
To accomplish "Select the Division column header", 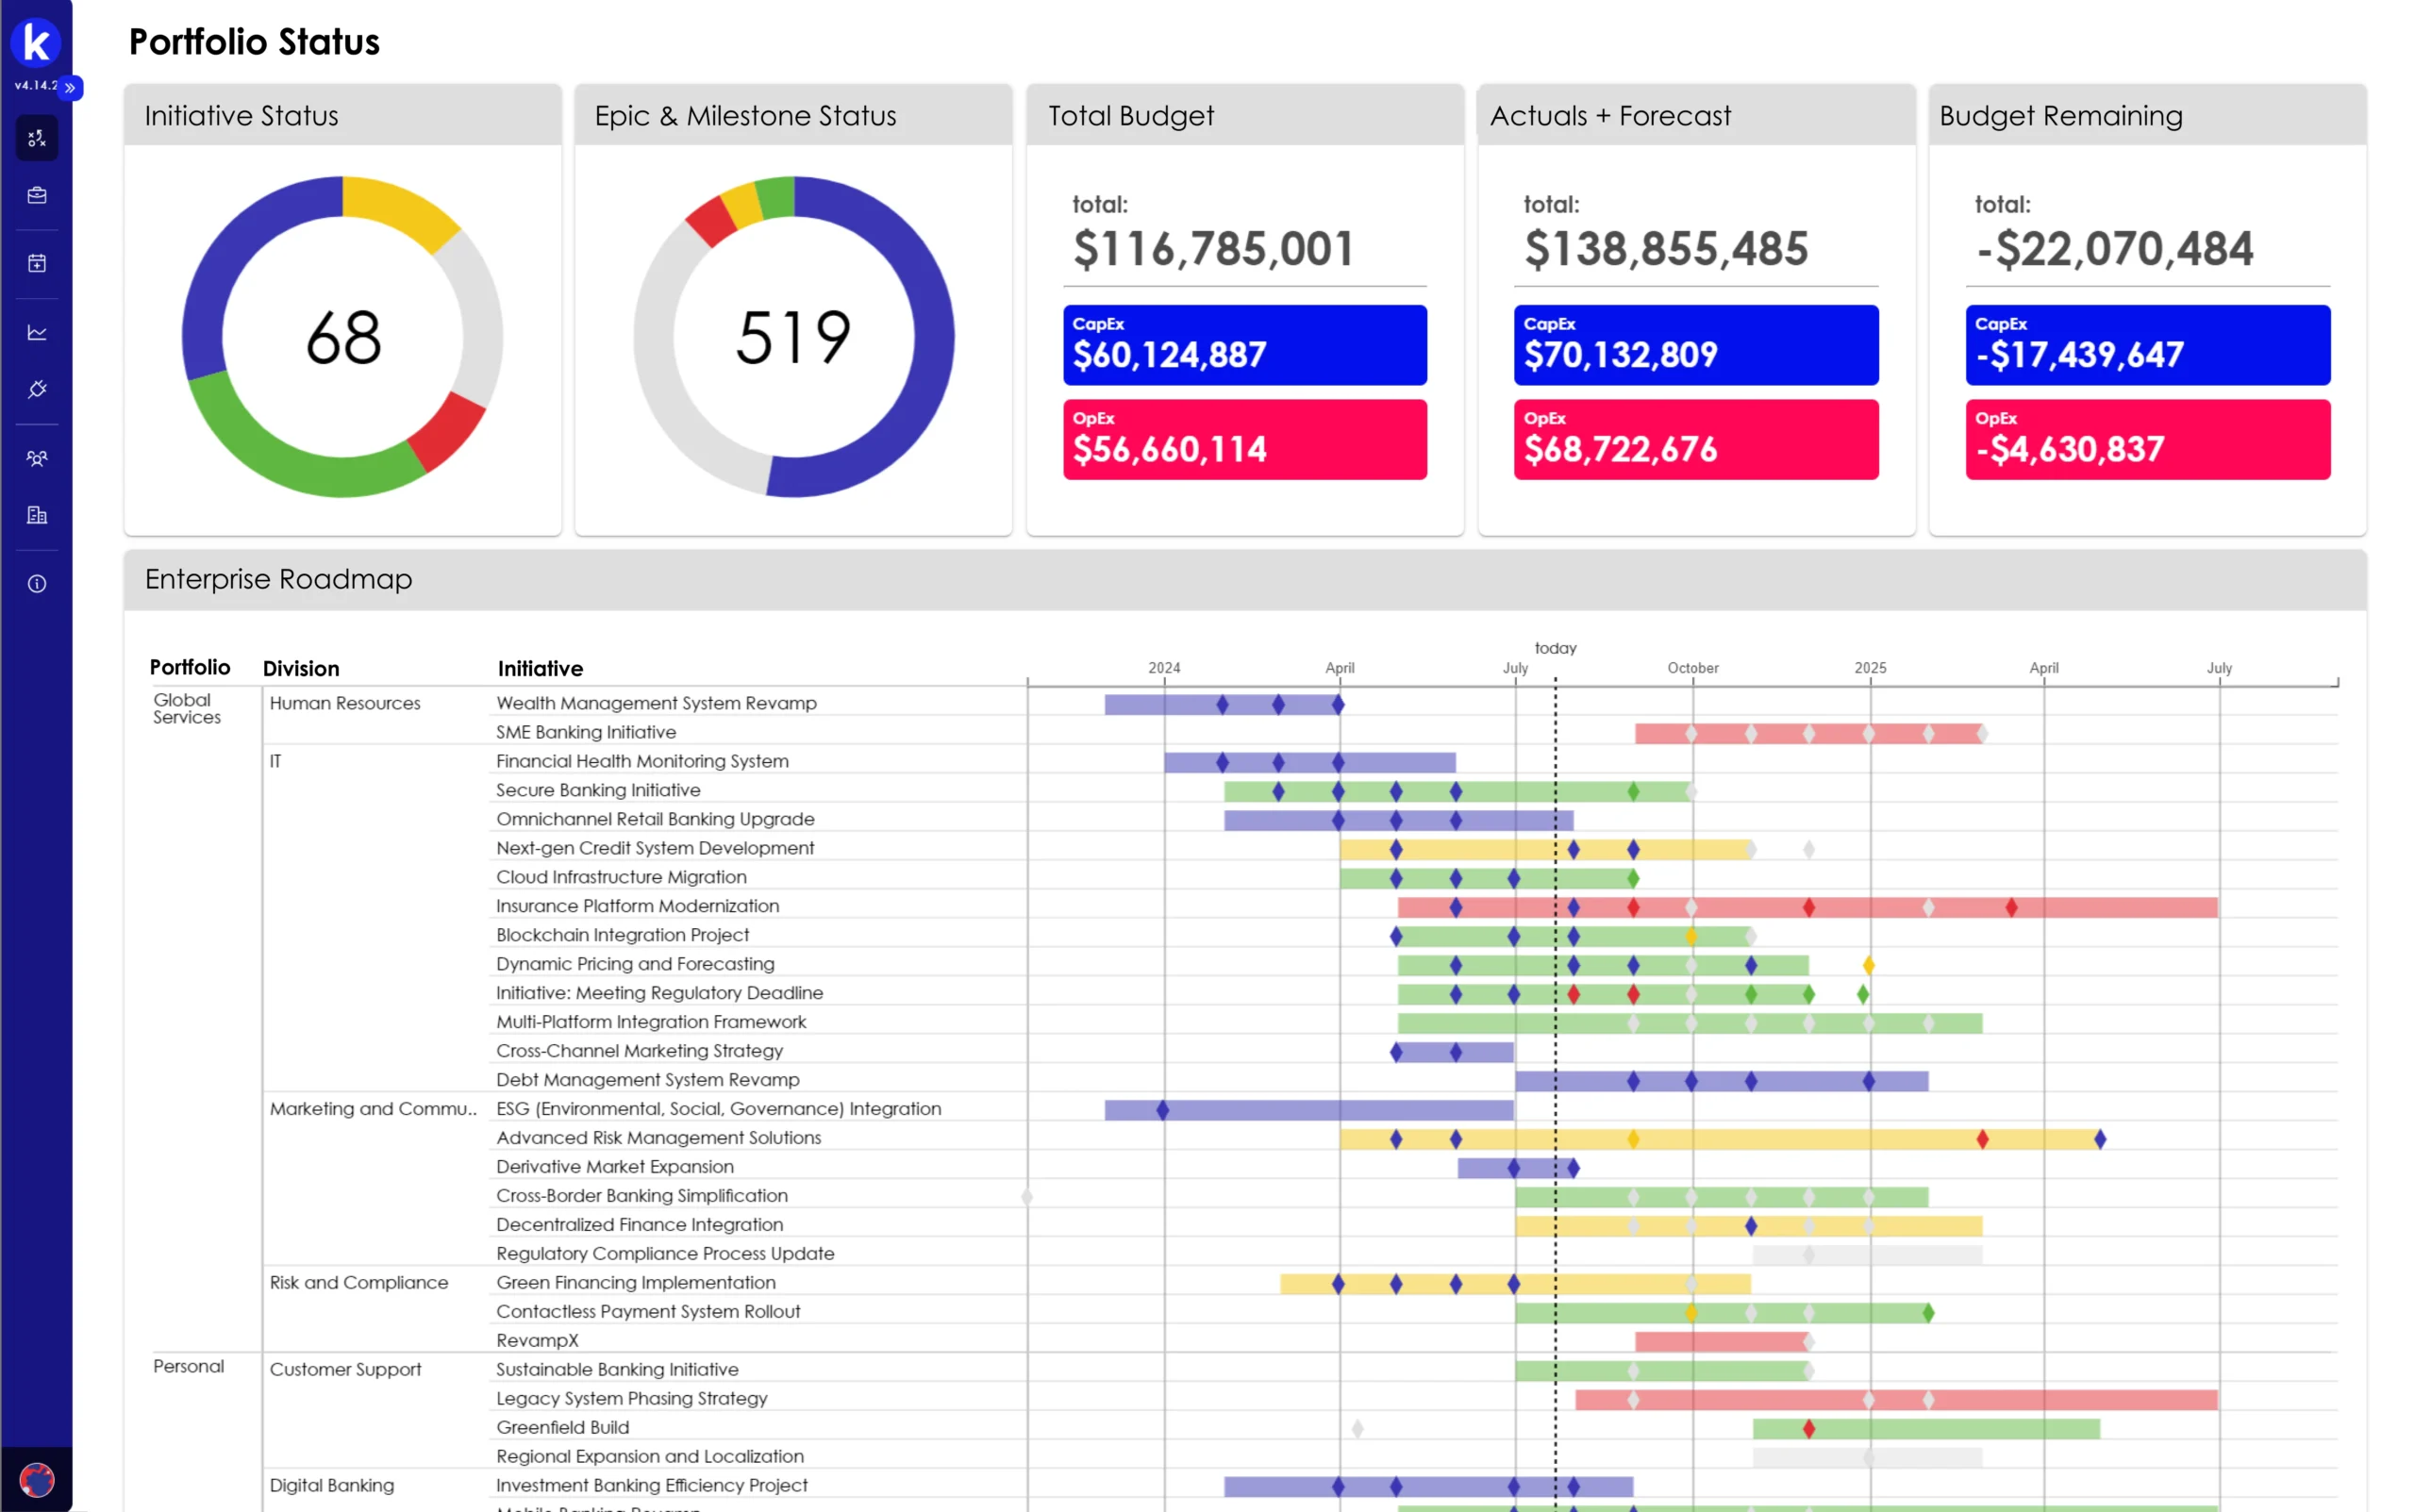I will 301,668.
